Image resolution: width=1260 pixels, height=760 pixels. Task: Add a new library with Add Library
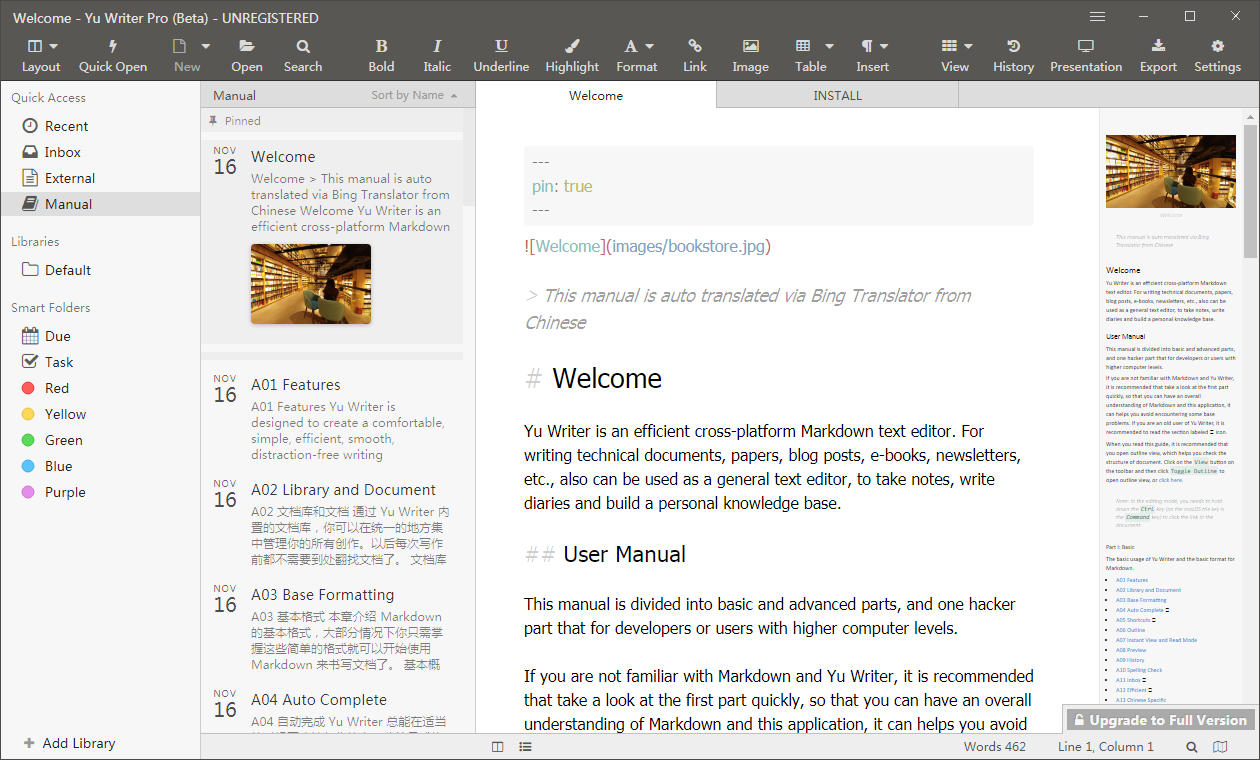click(x=69, y=743)
